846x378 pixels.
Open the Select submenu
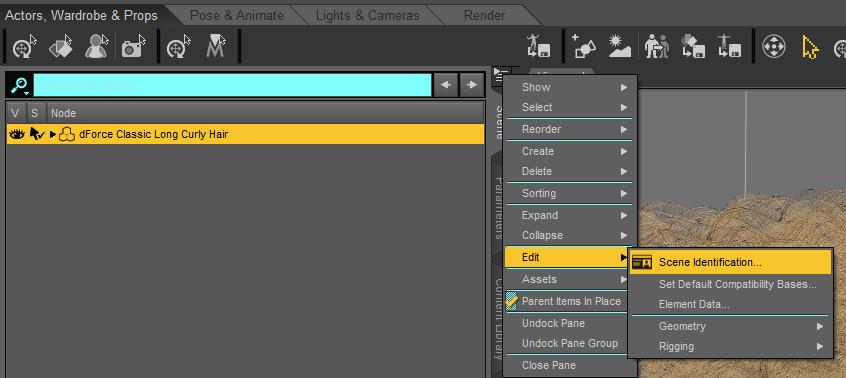click(569, 107)
